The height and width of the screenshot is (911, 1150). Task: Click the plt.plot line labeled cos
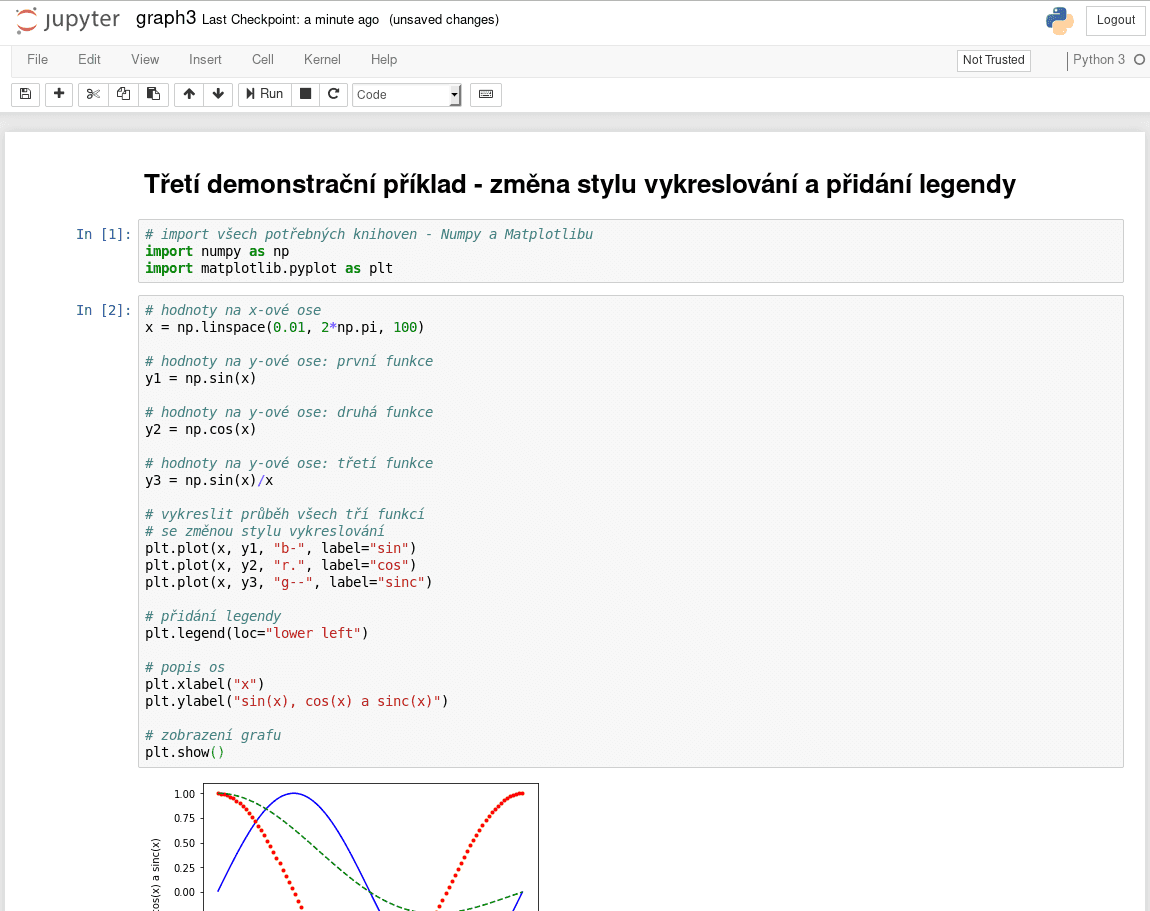click(281, 565)
